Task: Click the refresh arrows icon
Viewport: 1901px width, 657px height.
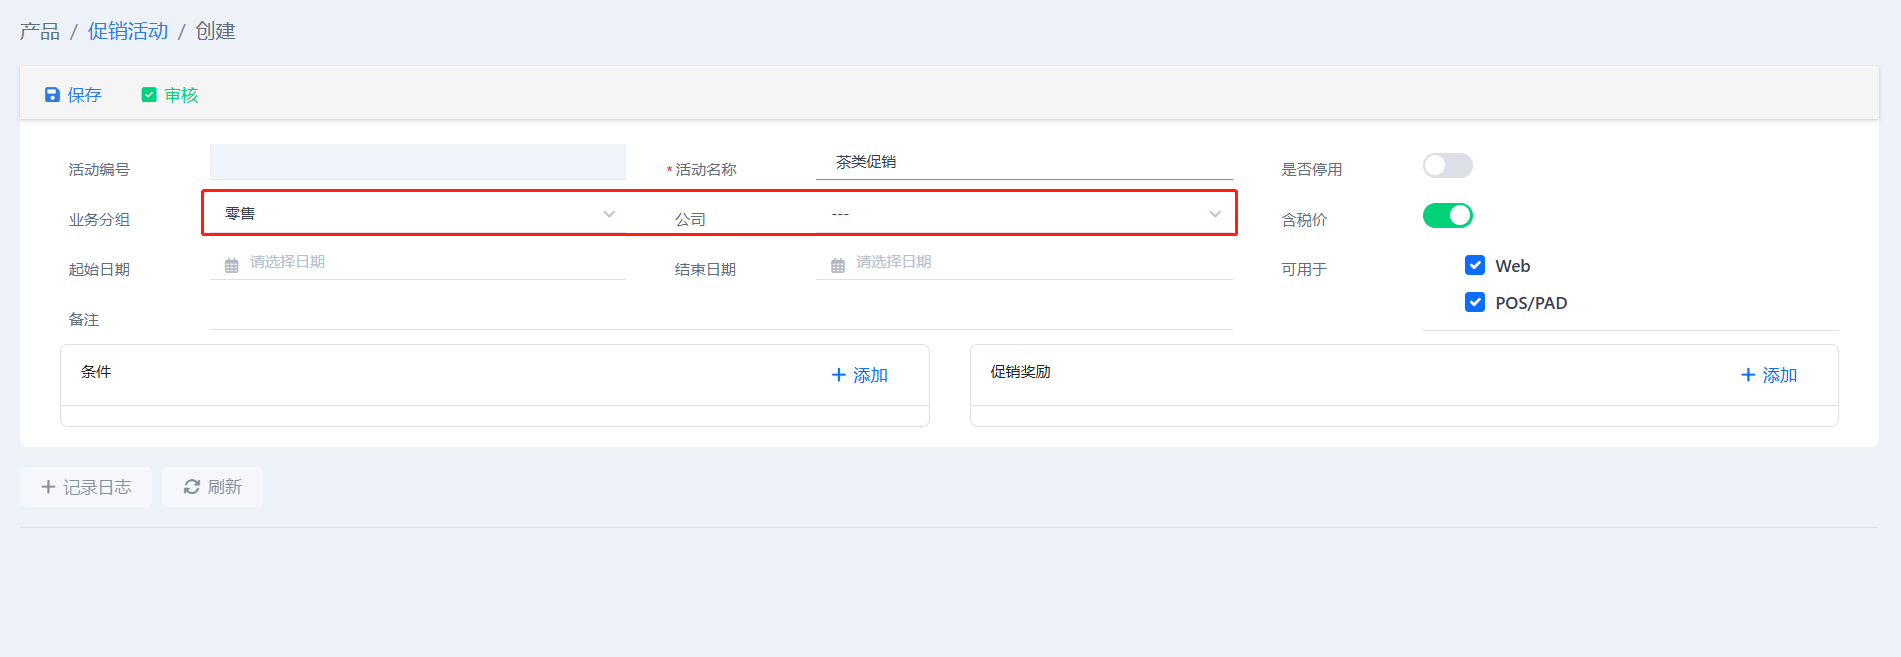Action: click(192, 487)
